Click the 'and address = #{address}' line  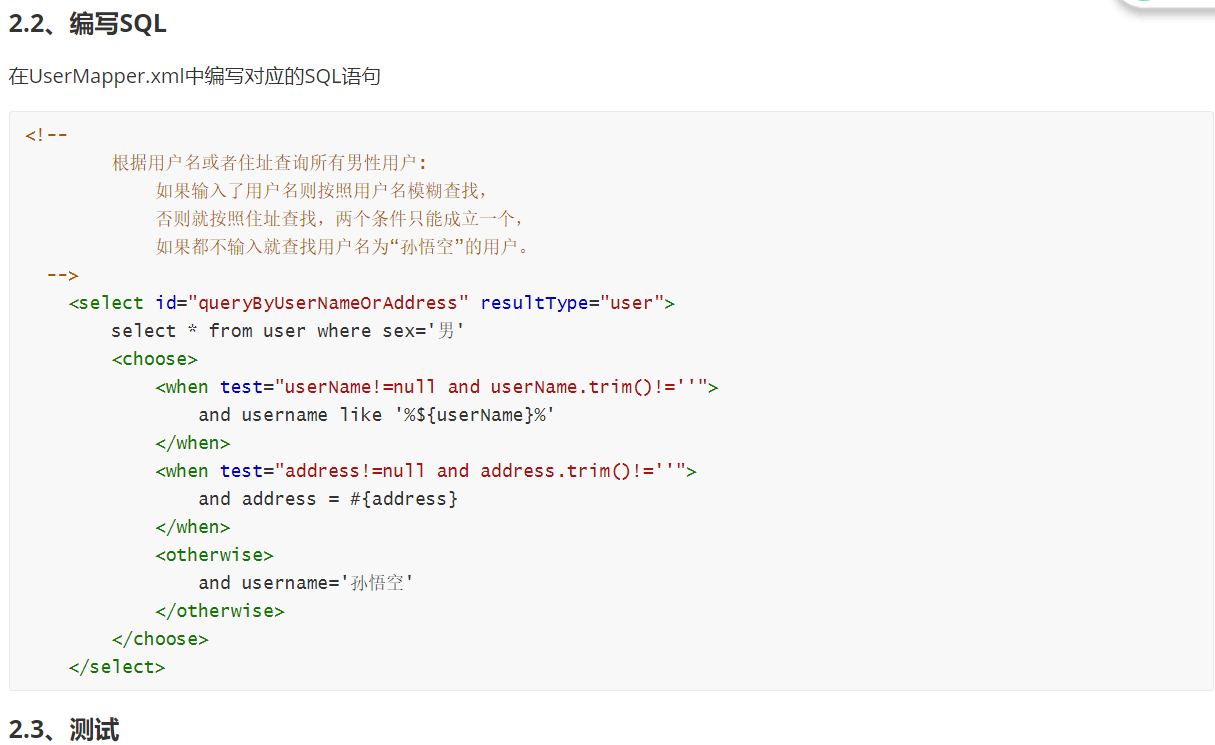(x=328, y=499)
